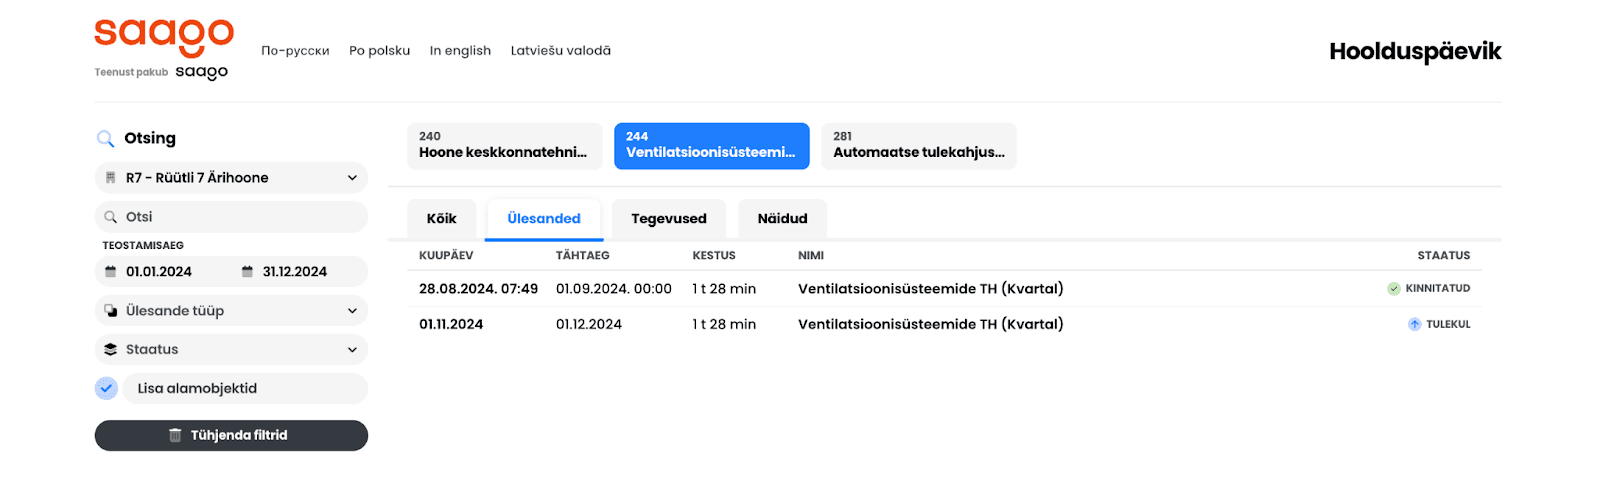The height and width of the screenshot is (499, 1600).
Task: Click task name in the Tulekul row
Action: [x=931, y=325]
